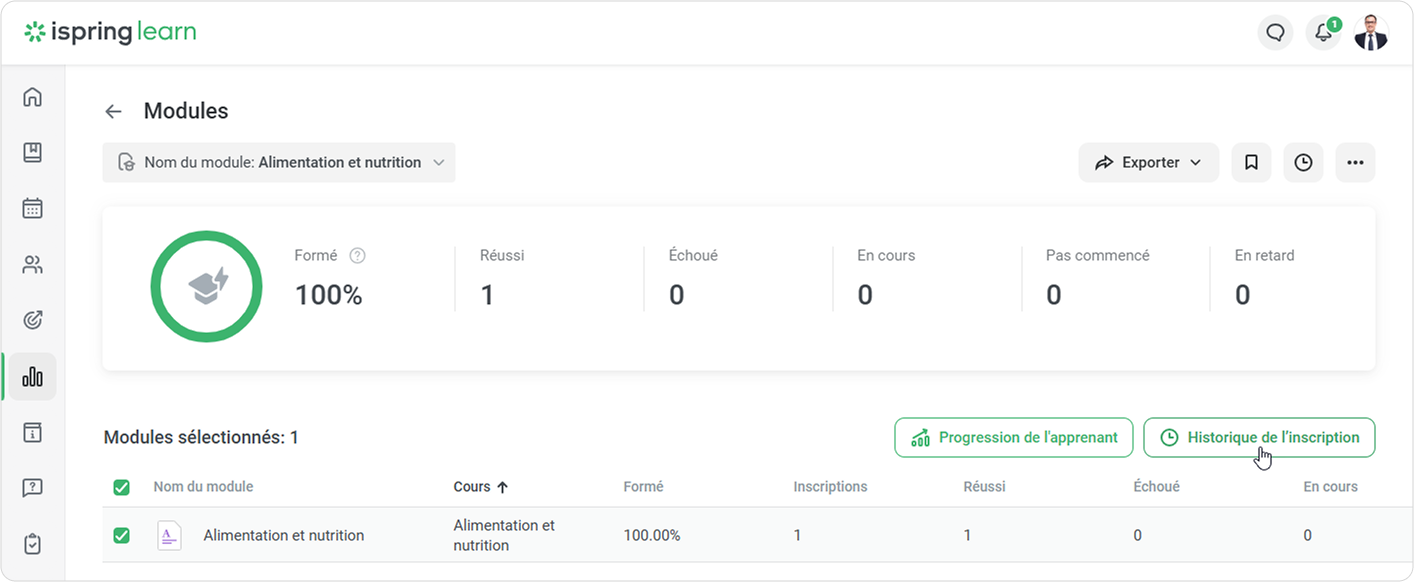Click the notification bell icon

tap(1323, 33)
